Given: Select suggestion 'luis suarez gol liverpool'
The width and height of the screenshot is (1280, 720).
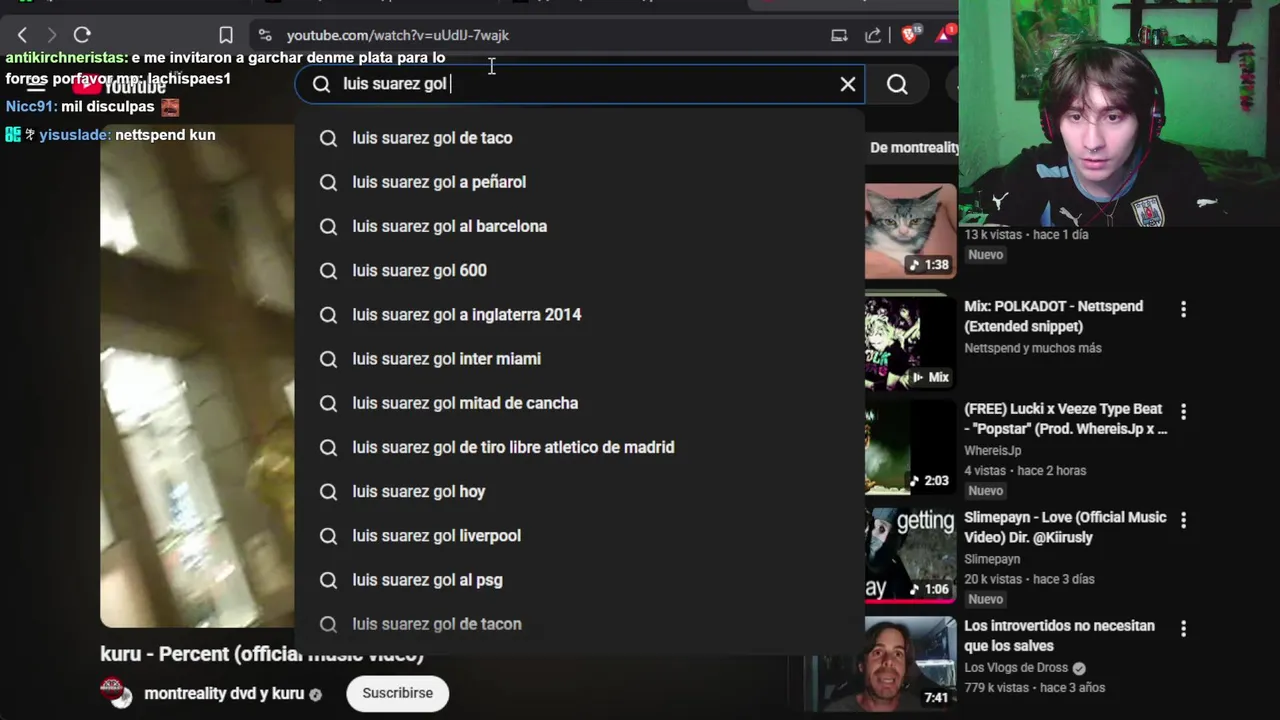Looking at the screenshot, I should pos(580,535).
